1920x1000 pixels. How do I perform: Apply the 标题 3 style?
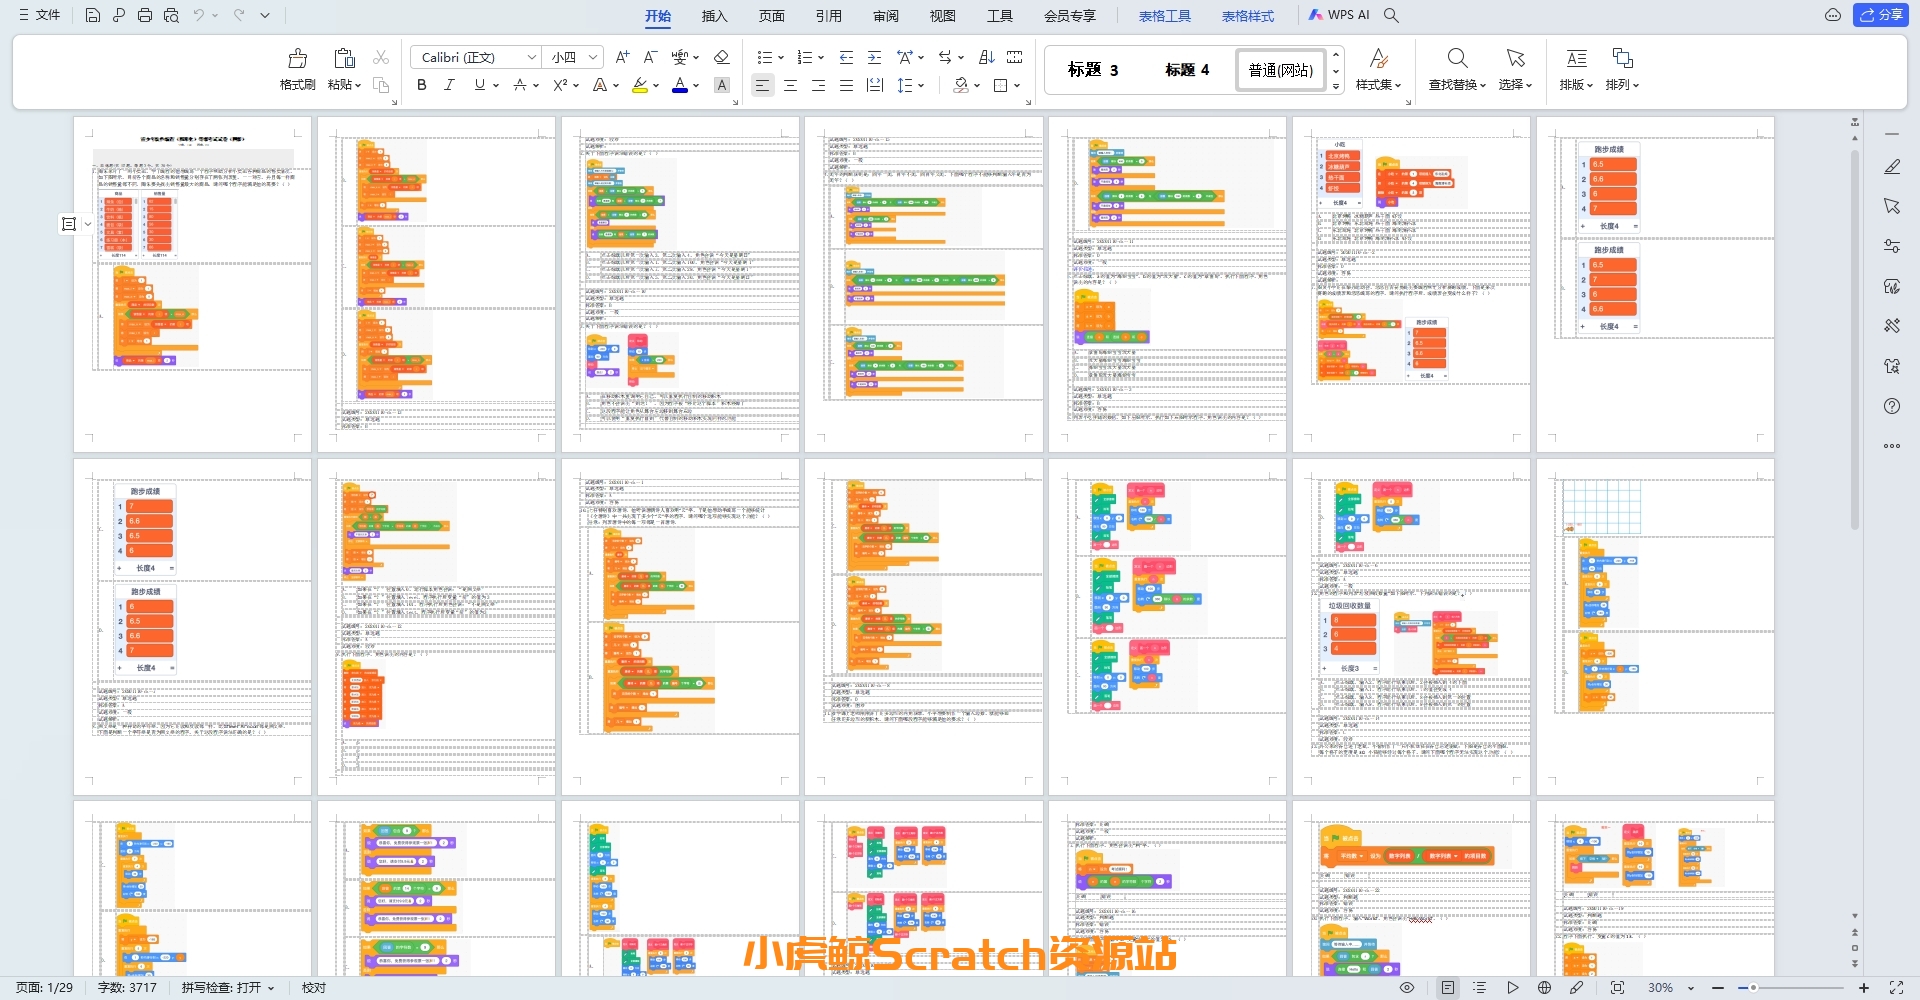tap(1093, 70)
